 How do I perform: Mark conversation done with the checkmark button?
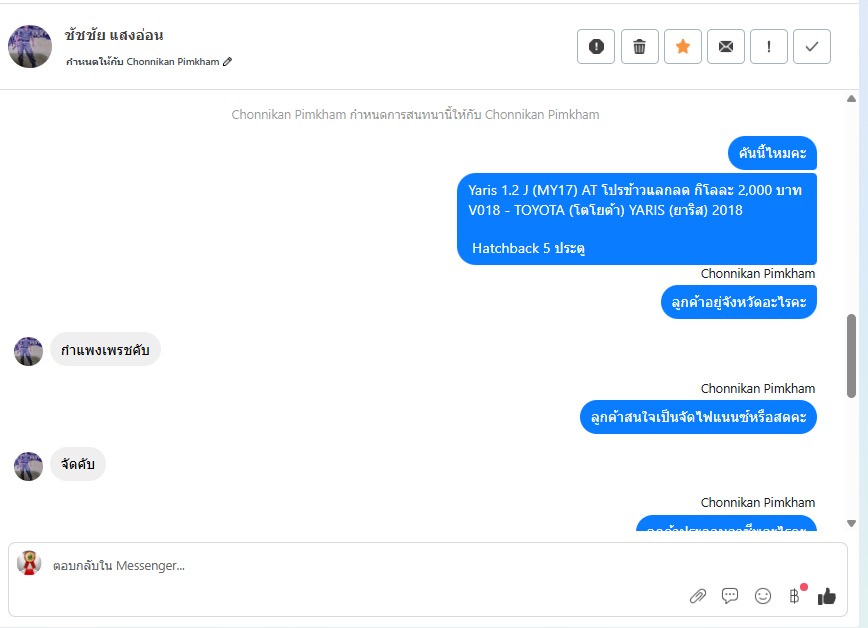[x=812, y=47]
